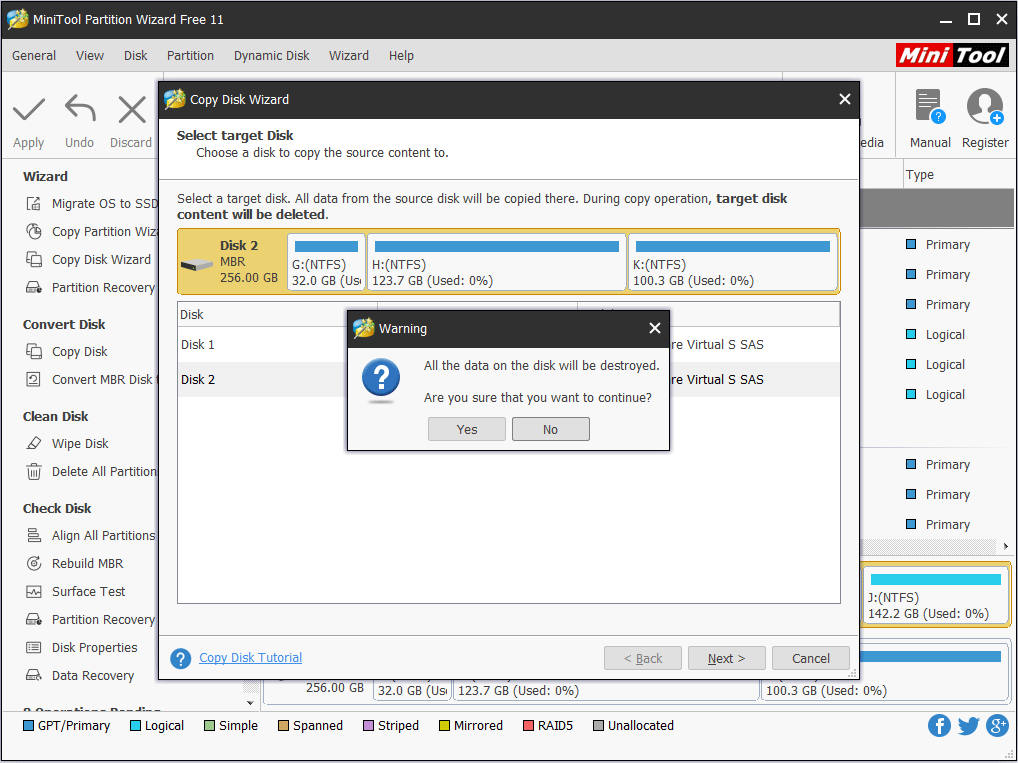Choose Convert MBR Disk sidebar item

click(92, 380)
